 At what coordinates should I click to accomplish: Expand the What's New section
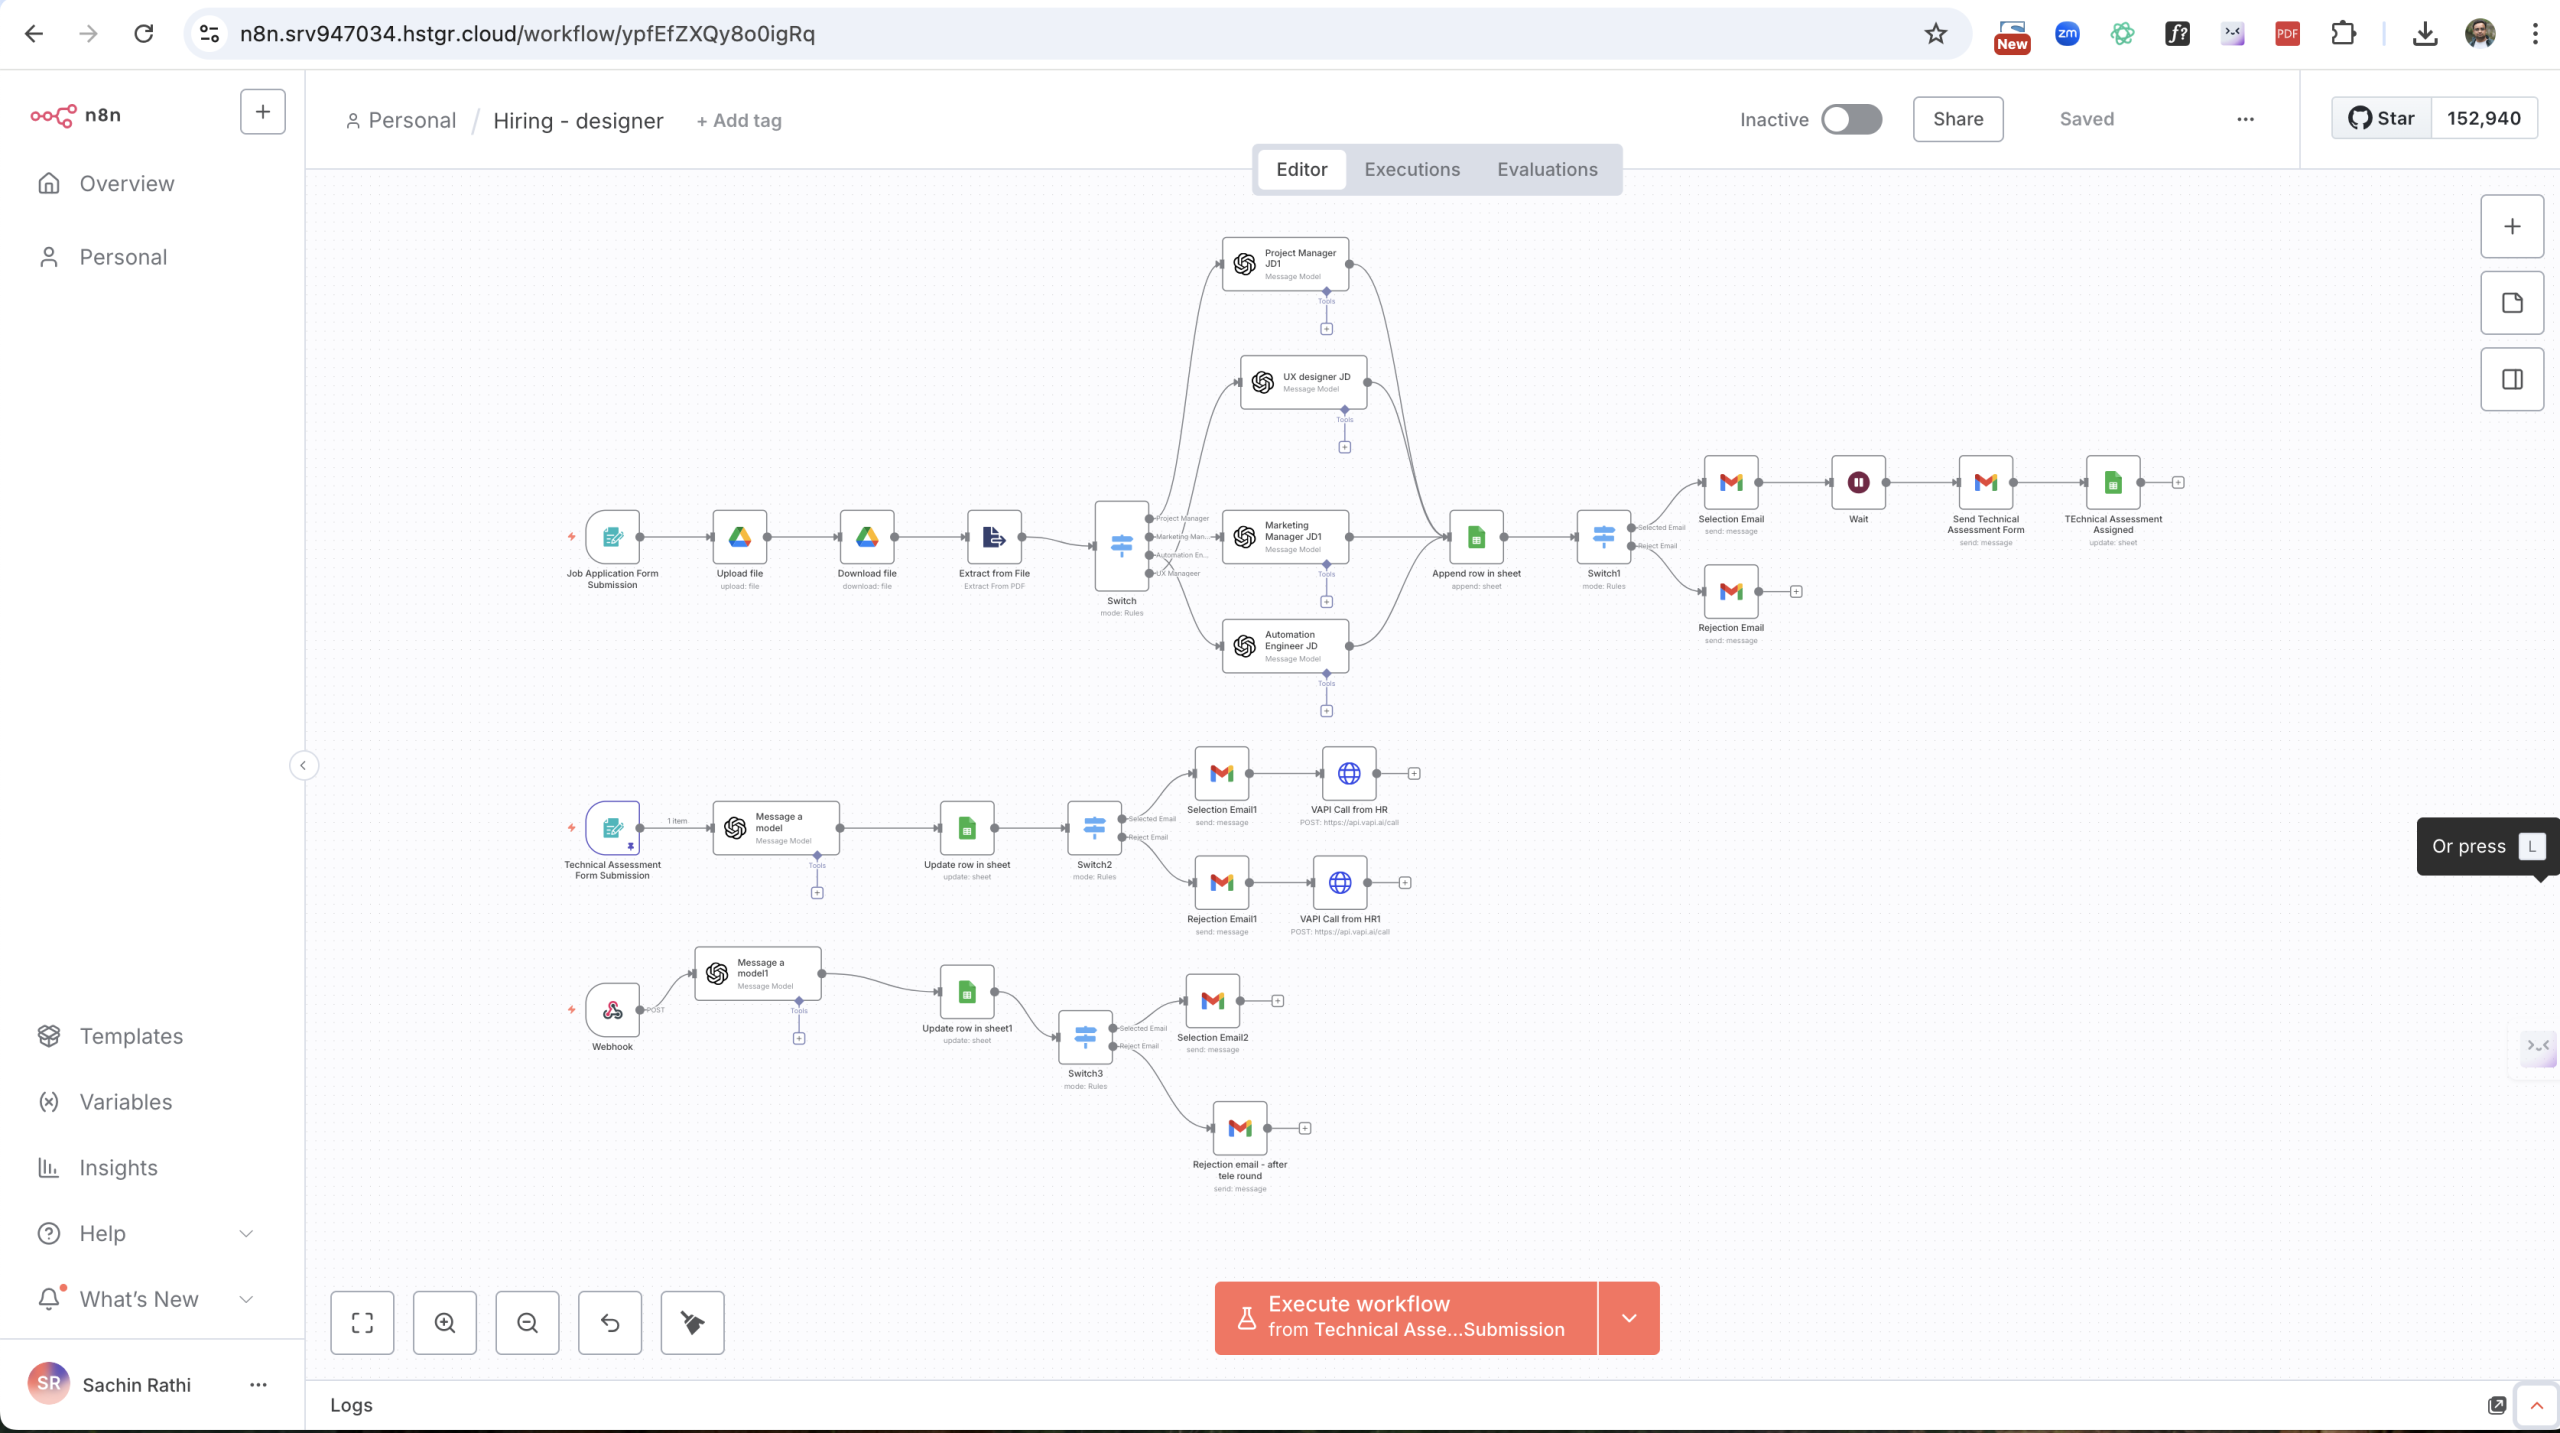(x=246, y=1299)
